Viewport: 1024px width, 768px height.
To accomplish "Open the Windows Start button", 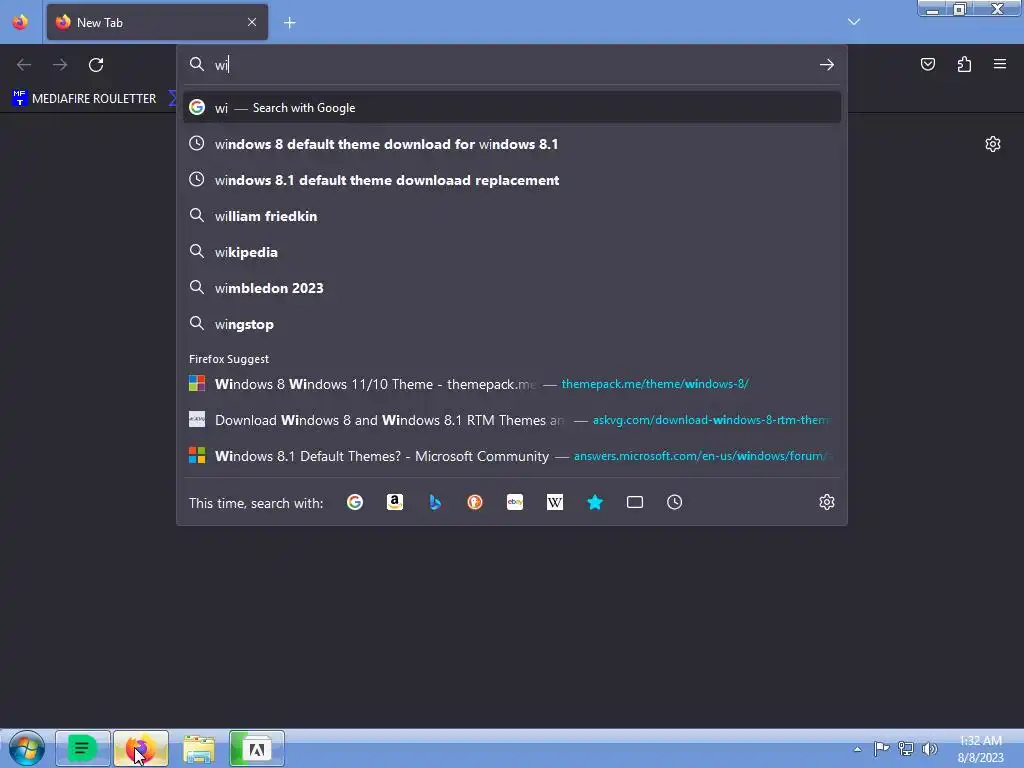I will pos(26,748).
